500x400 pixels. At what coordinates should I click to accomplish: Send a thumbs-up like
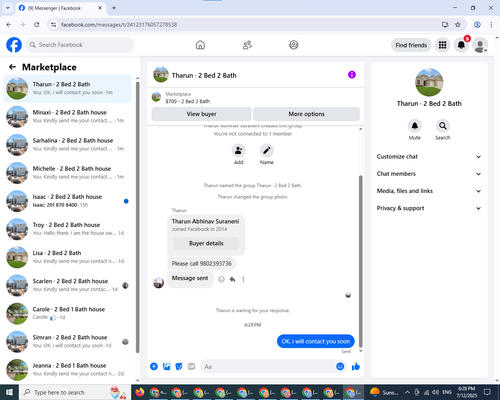pyautogui.click(x=356, y=367)
